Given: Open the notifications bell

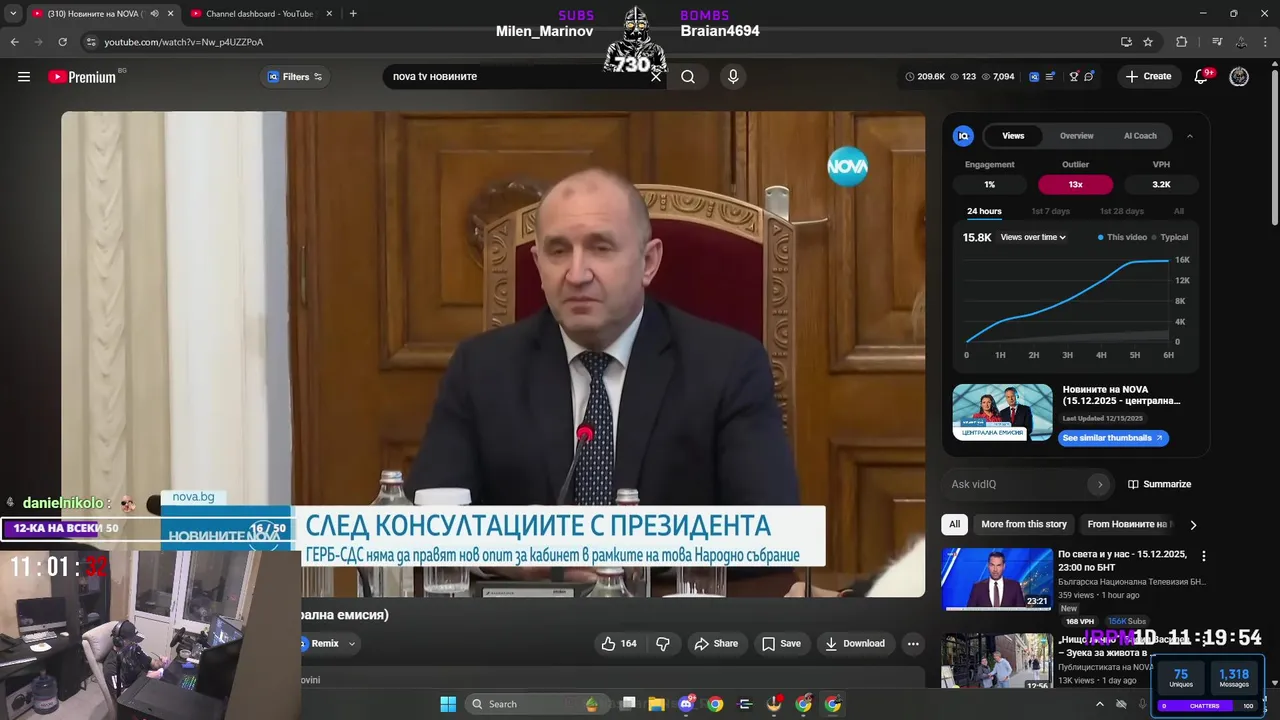Looking at the screenshot, I should (x=1202, y=77).
